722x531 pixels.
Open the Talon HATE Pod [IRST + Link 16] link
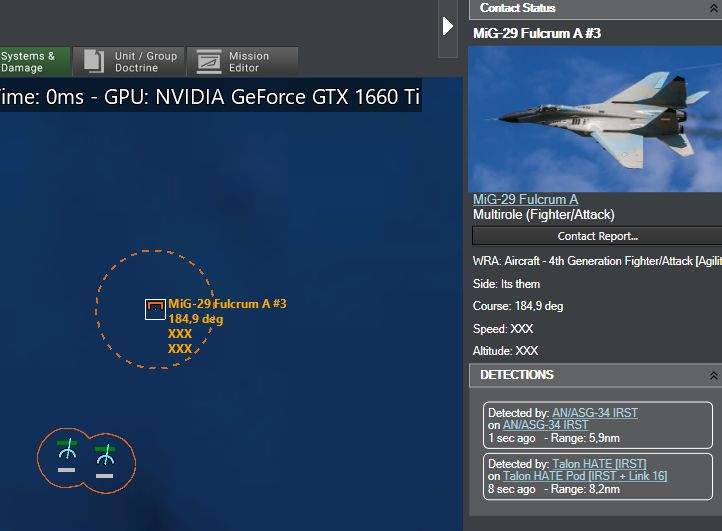pyautogui.click(x=585, y=476)
